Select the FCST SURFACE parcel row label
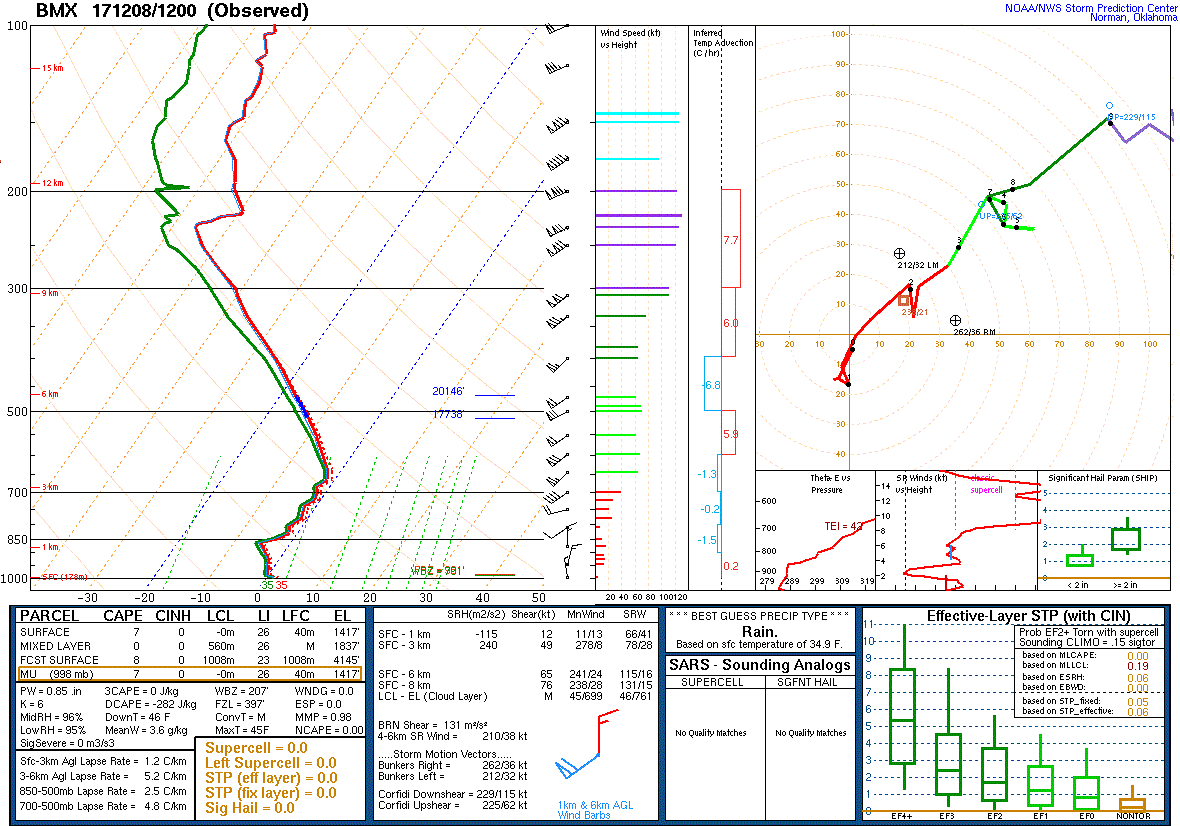1180x826 pixels. coord(59,660)
